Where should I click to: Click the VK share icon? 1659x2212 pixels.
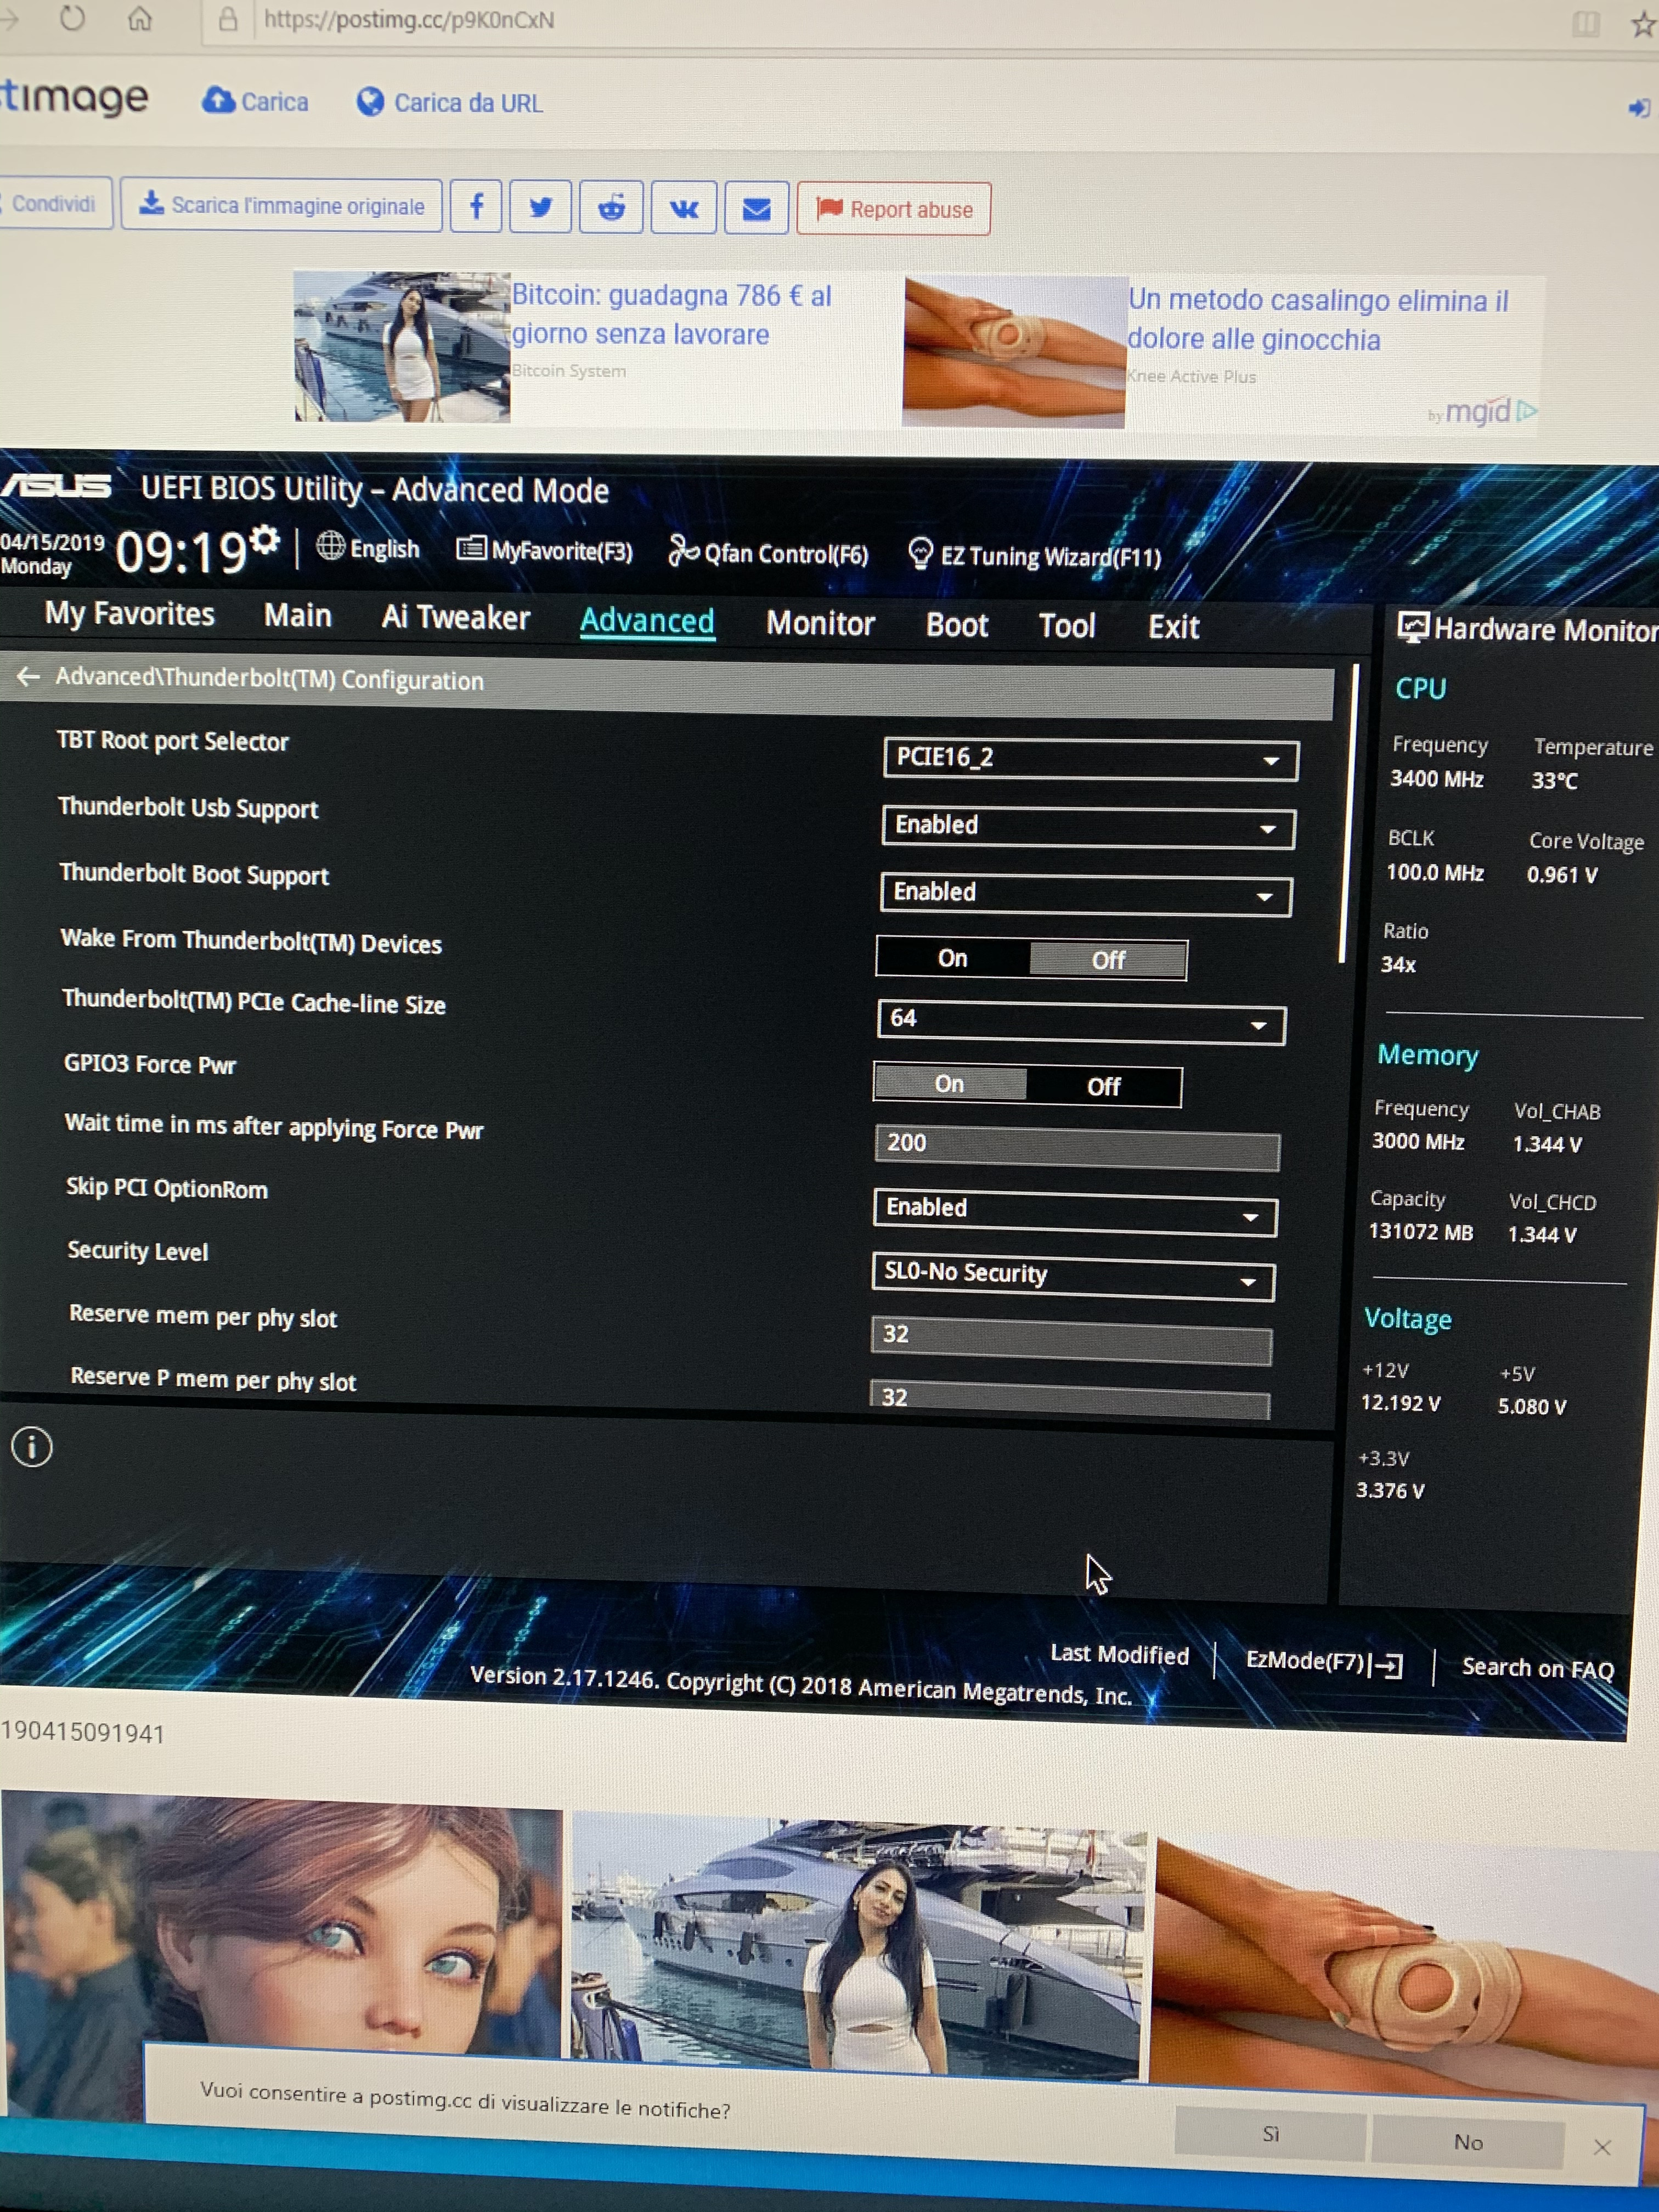(684, 209)
